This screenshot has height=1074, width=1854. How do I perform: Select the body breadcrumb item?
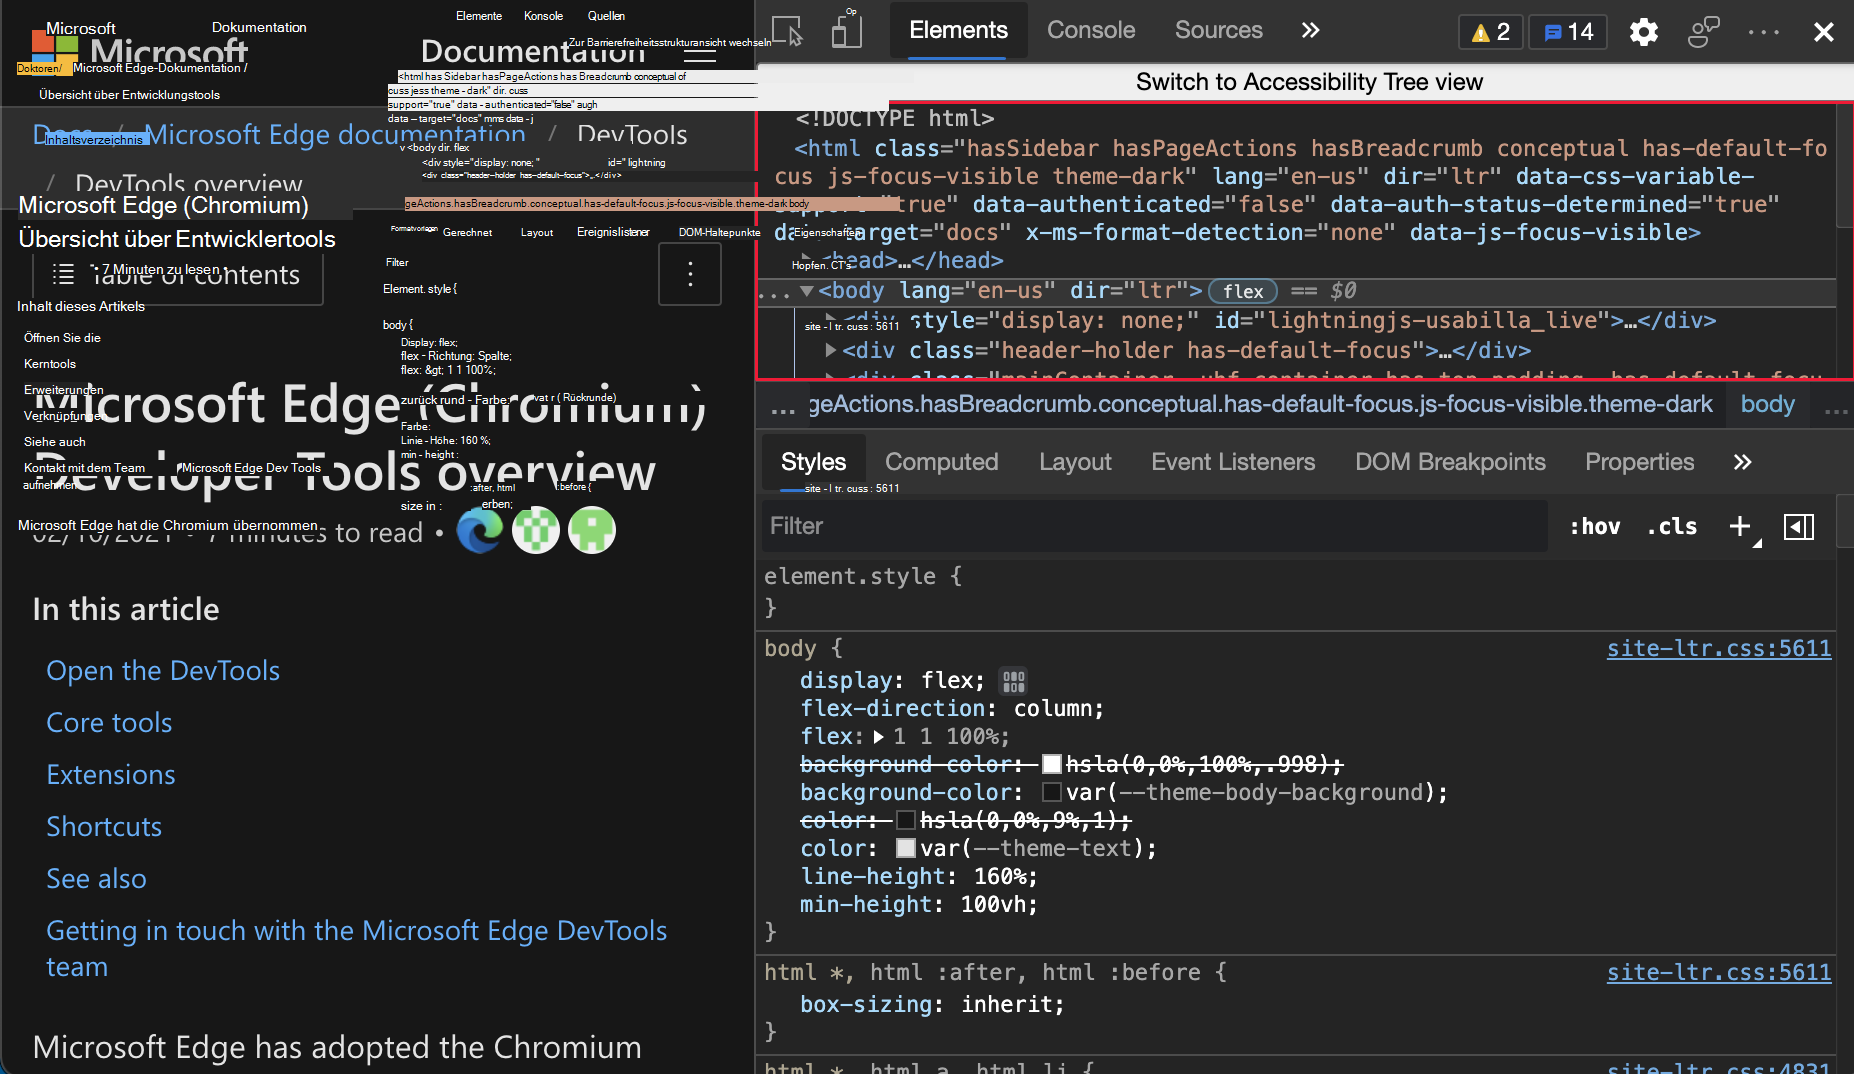tap(1767, 404)
